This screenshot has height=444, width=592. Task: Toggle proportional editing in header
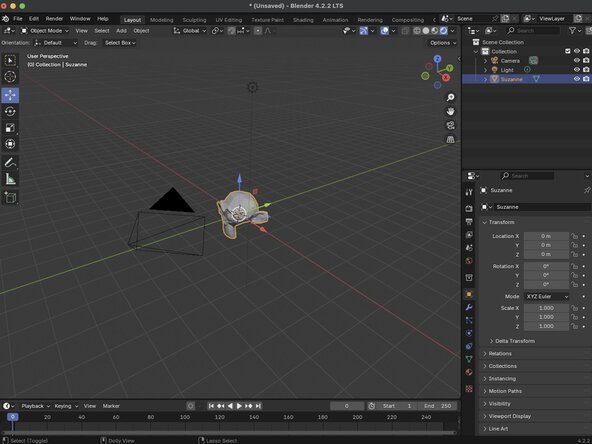pos(258,31)
